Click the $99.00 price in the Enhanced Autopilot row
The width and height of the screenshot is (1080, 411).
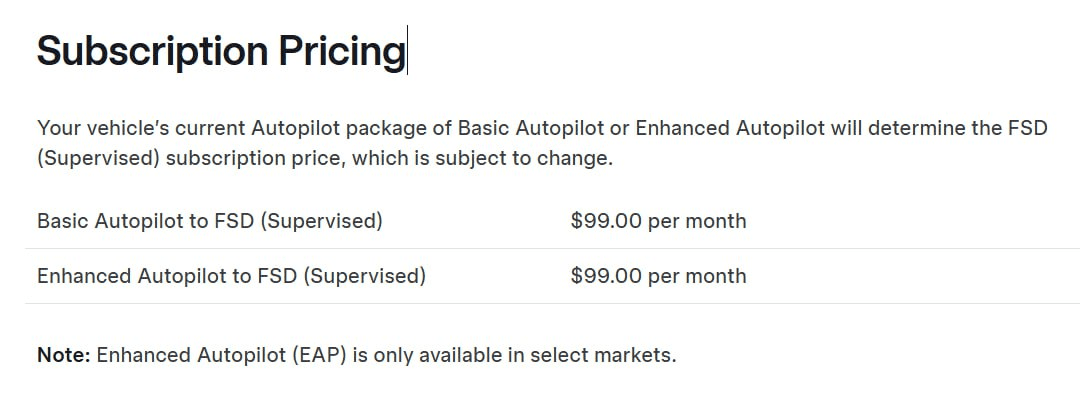[606, 276]
